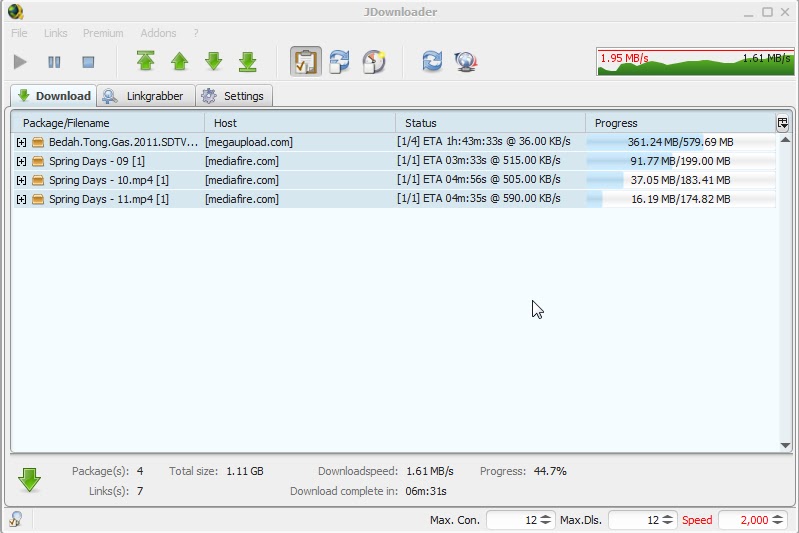799x533 pixels.
Task: Start downloads with the play button
Action: (20, 62)
